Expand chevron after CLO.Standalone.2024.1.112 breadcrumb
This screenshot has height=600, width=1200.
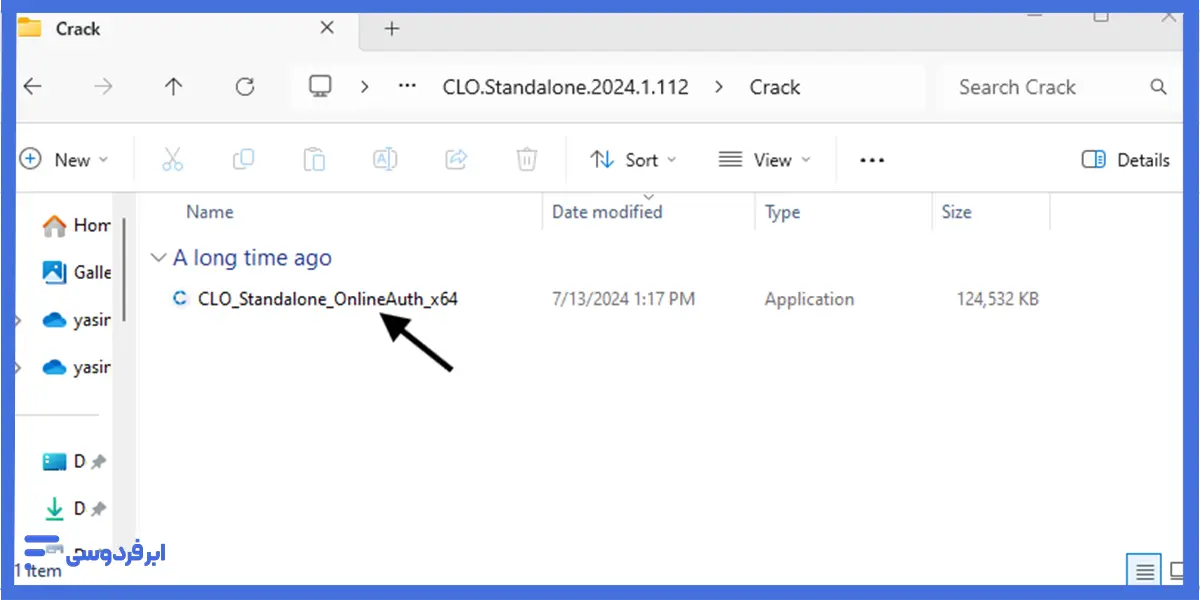[x=719, y=87]
